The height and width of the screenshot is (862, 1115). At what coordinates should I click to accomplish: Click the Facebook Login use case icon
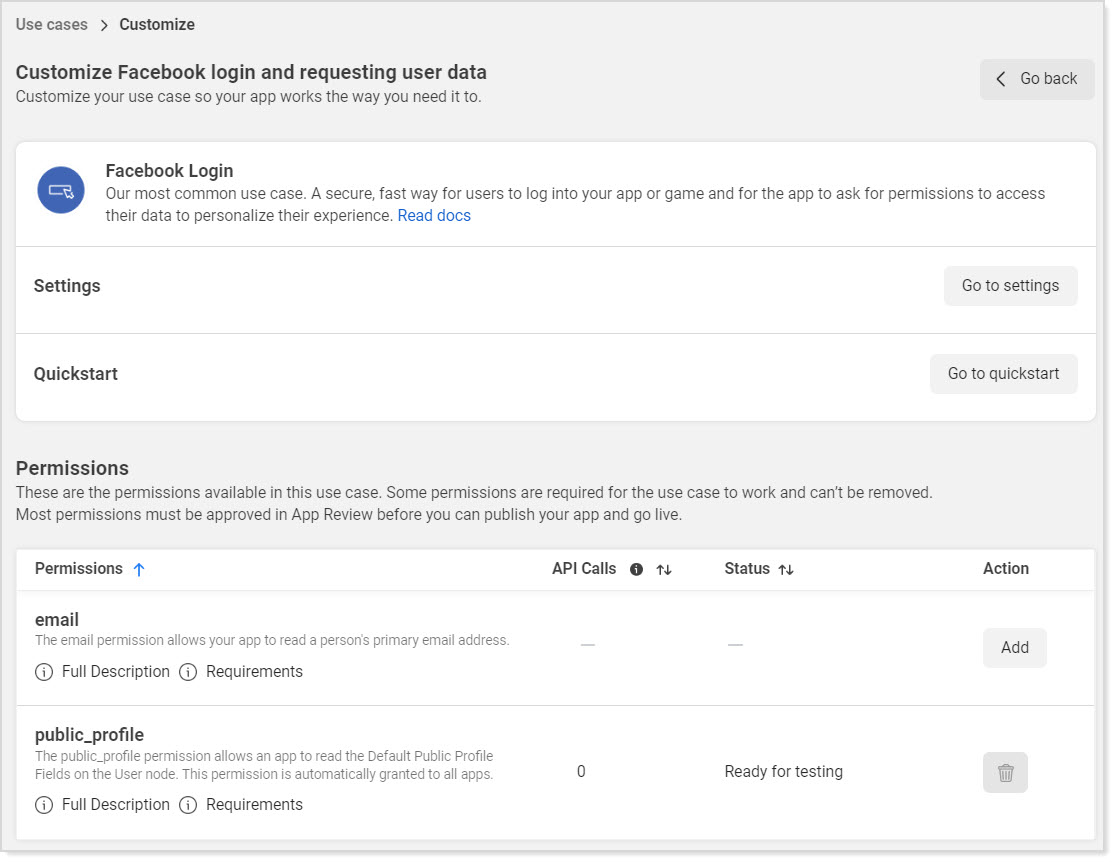point(61,190)
